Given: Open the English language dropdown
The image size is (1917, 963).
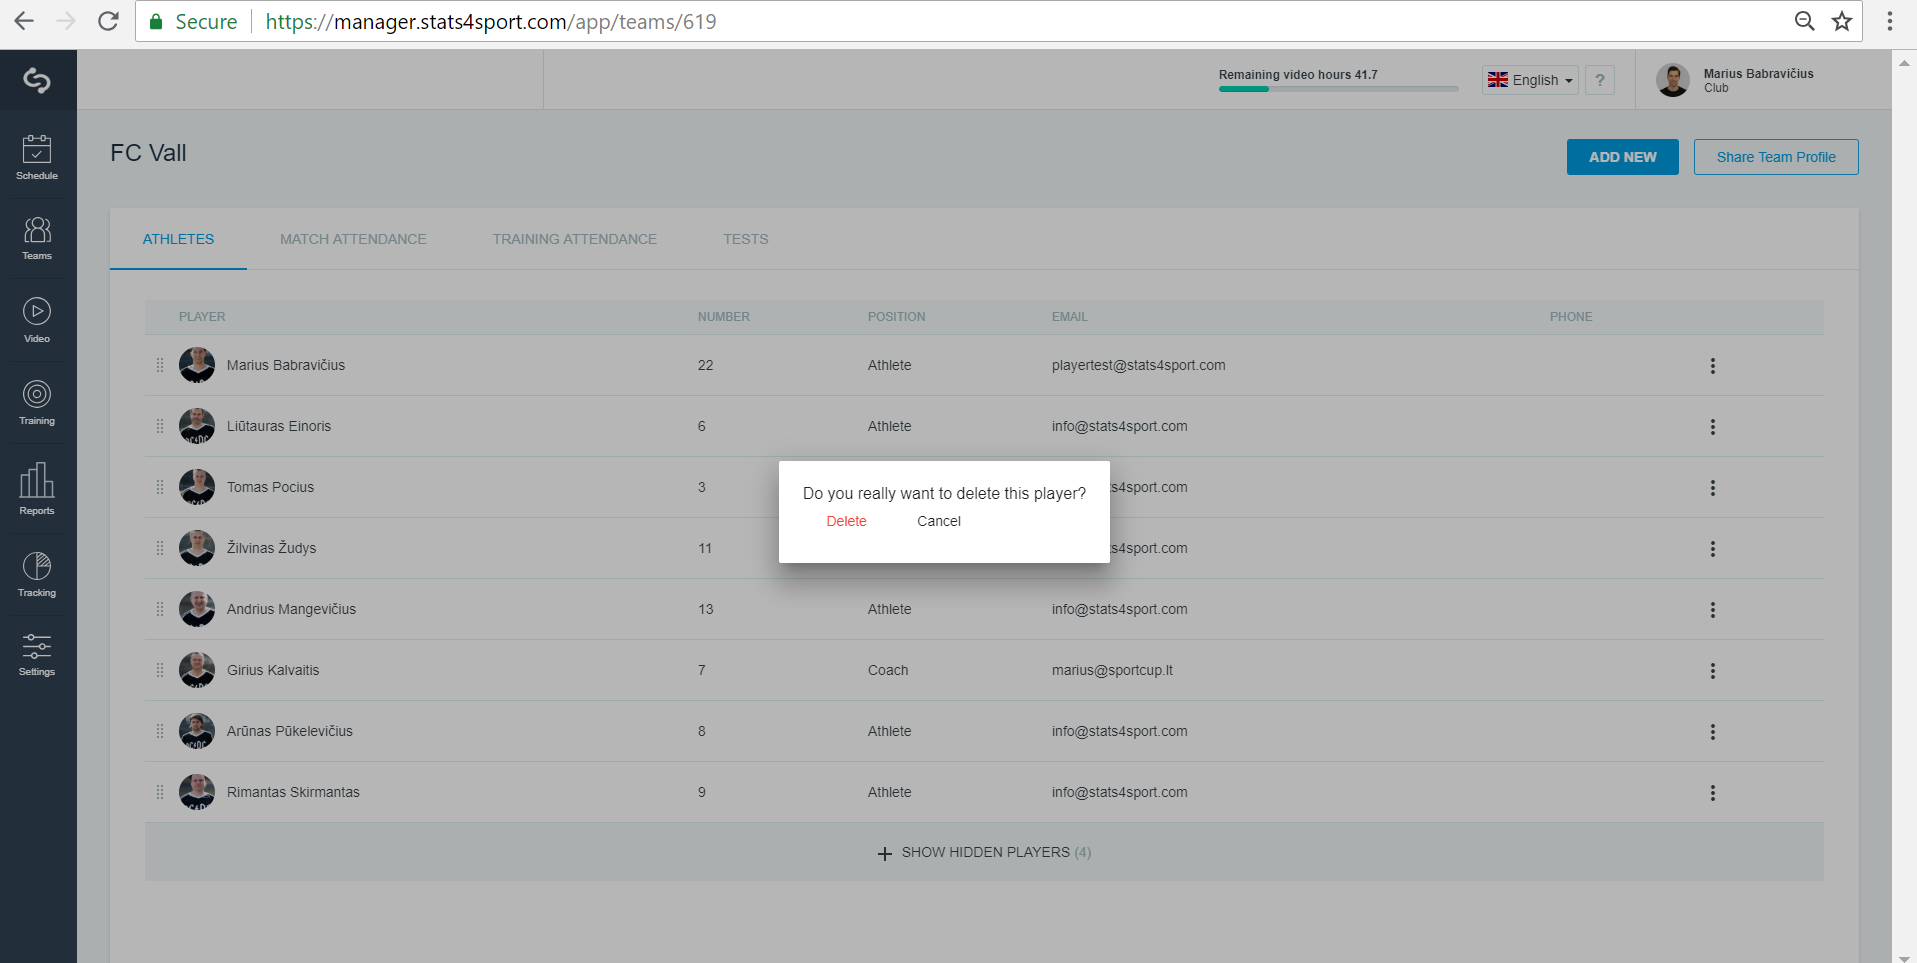Looking at the screenshot, I should 1530,80.
